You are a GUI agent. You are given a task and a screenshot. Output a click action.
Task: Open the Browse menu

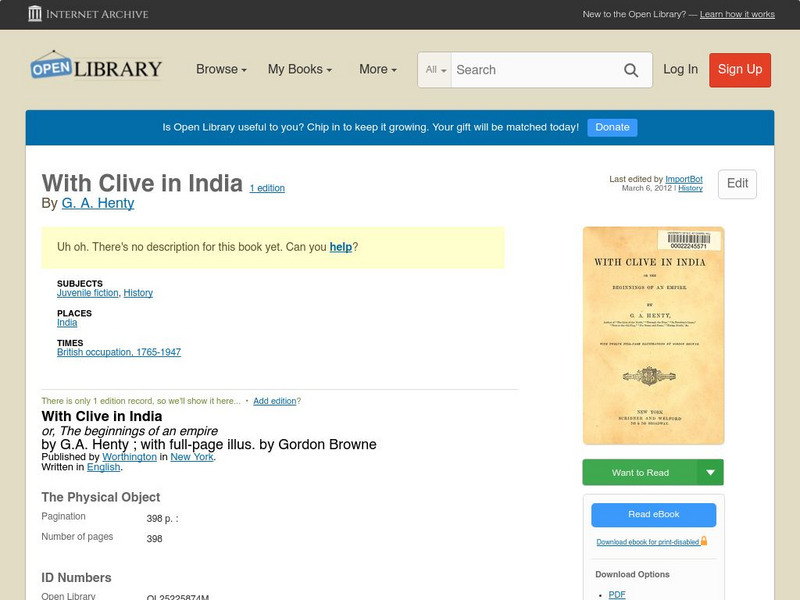coord(221,69)
